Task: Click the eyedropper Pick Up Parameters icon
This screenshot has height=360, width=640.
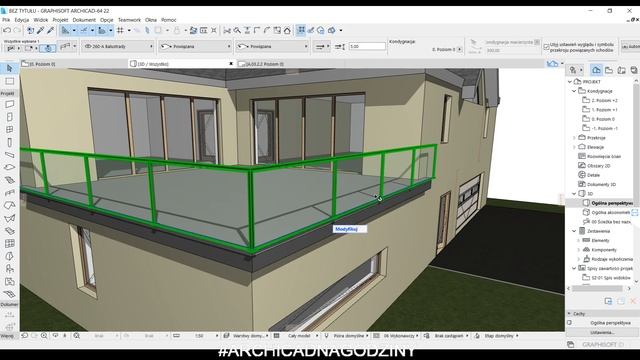Action: click(40, 30)
